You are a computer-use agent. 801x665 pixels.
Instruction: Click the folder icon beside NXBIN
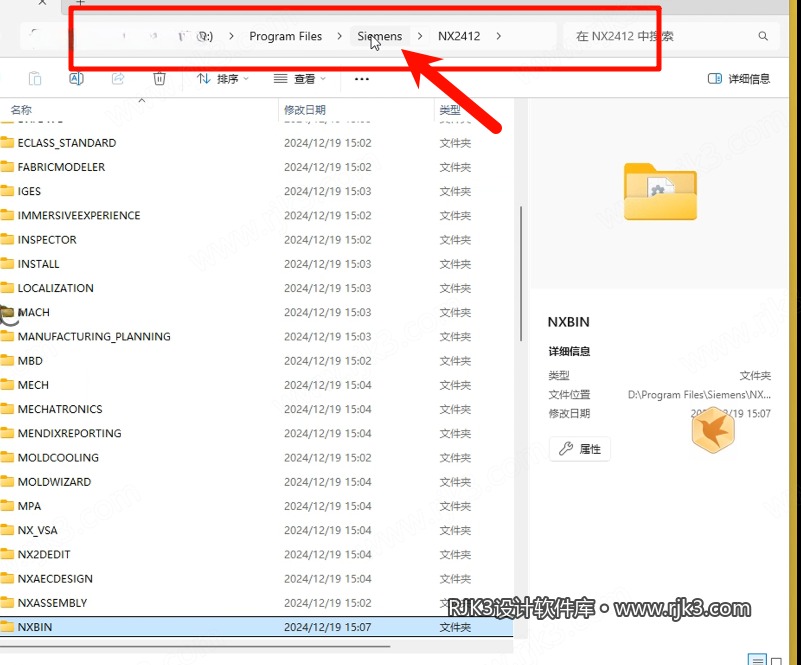tap(7, 627)
